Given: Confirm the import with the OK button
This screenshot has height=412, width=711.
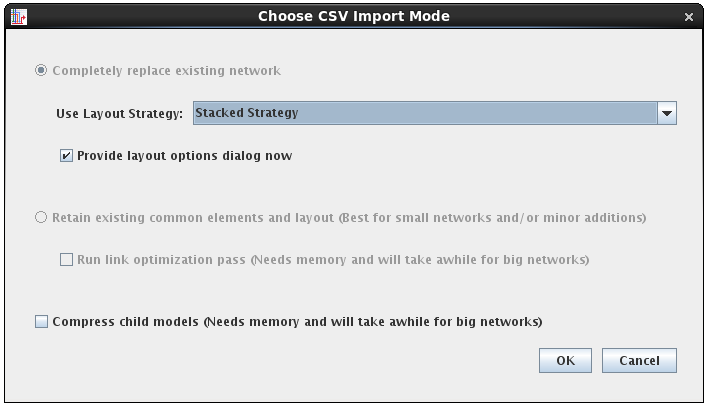Looking at the screenshot, I should point(565,360).
